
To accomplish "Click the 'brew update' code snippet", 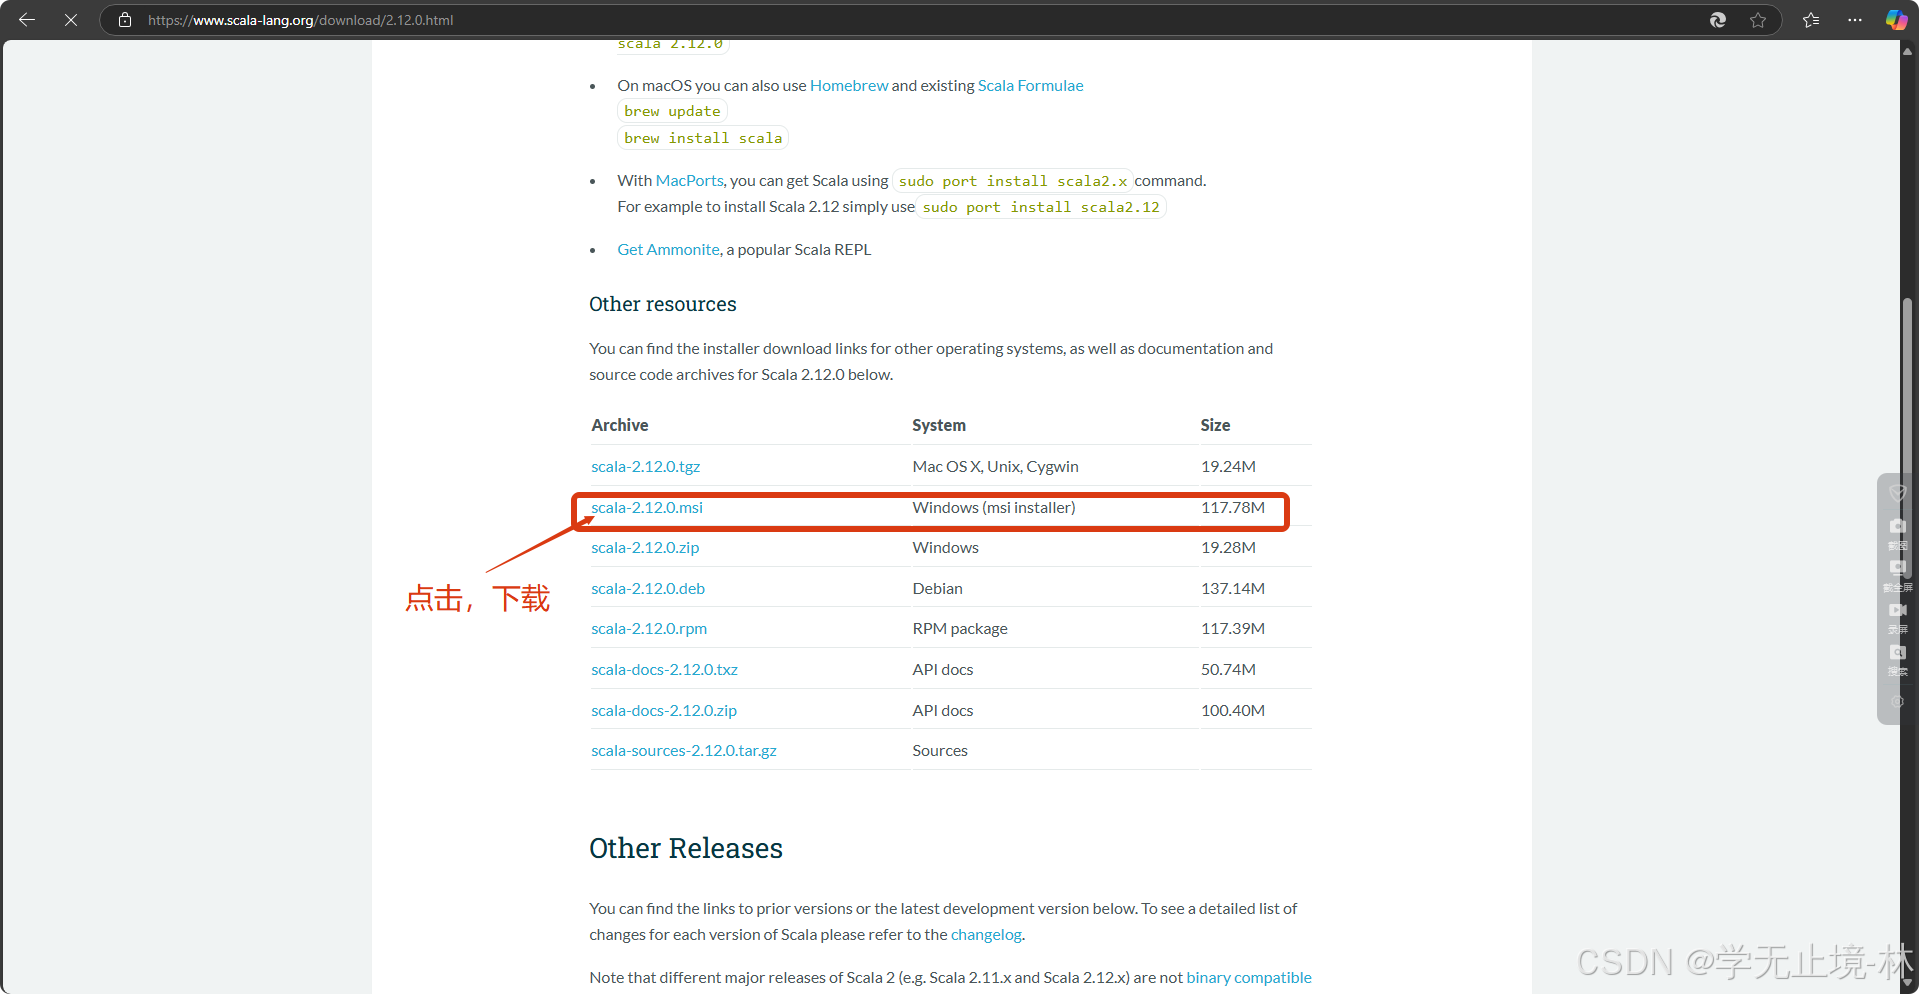I will (x=672, y=112).
